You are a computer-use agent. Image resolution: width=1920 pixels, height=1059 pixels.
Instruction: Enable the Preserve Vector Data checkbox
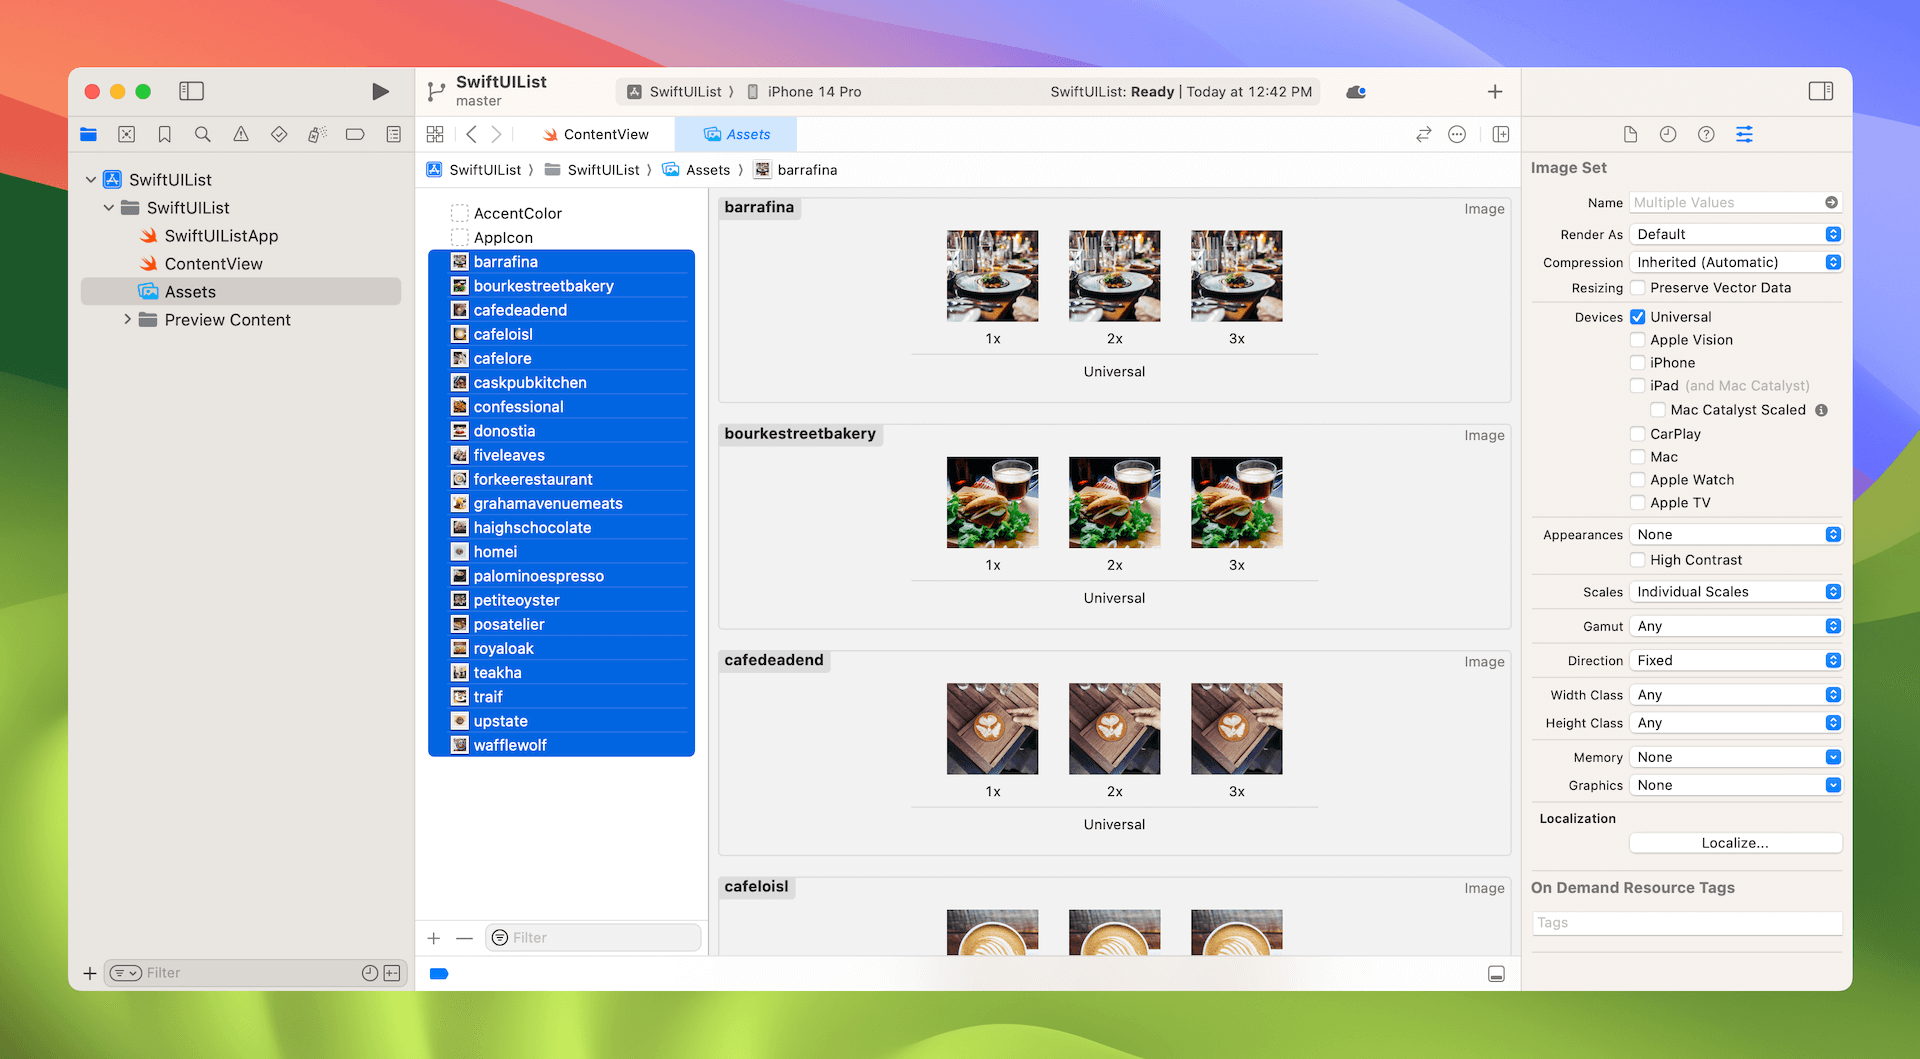[x=1637, y=288]
